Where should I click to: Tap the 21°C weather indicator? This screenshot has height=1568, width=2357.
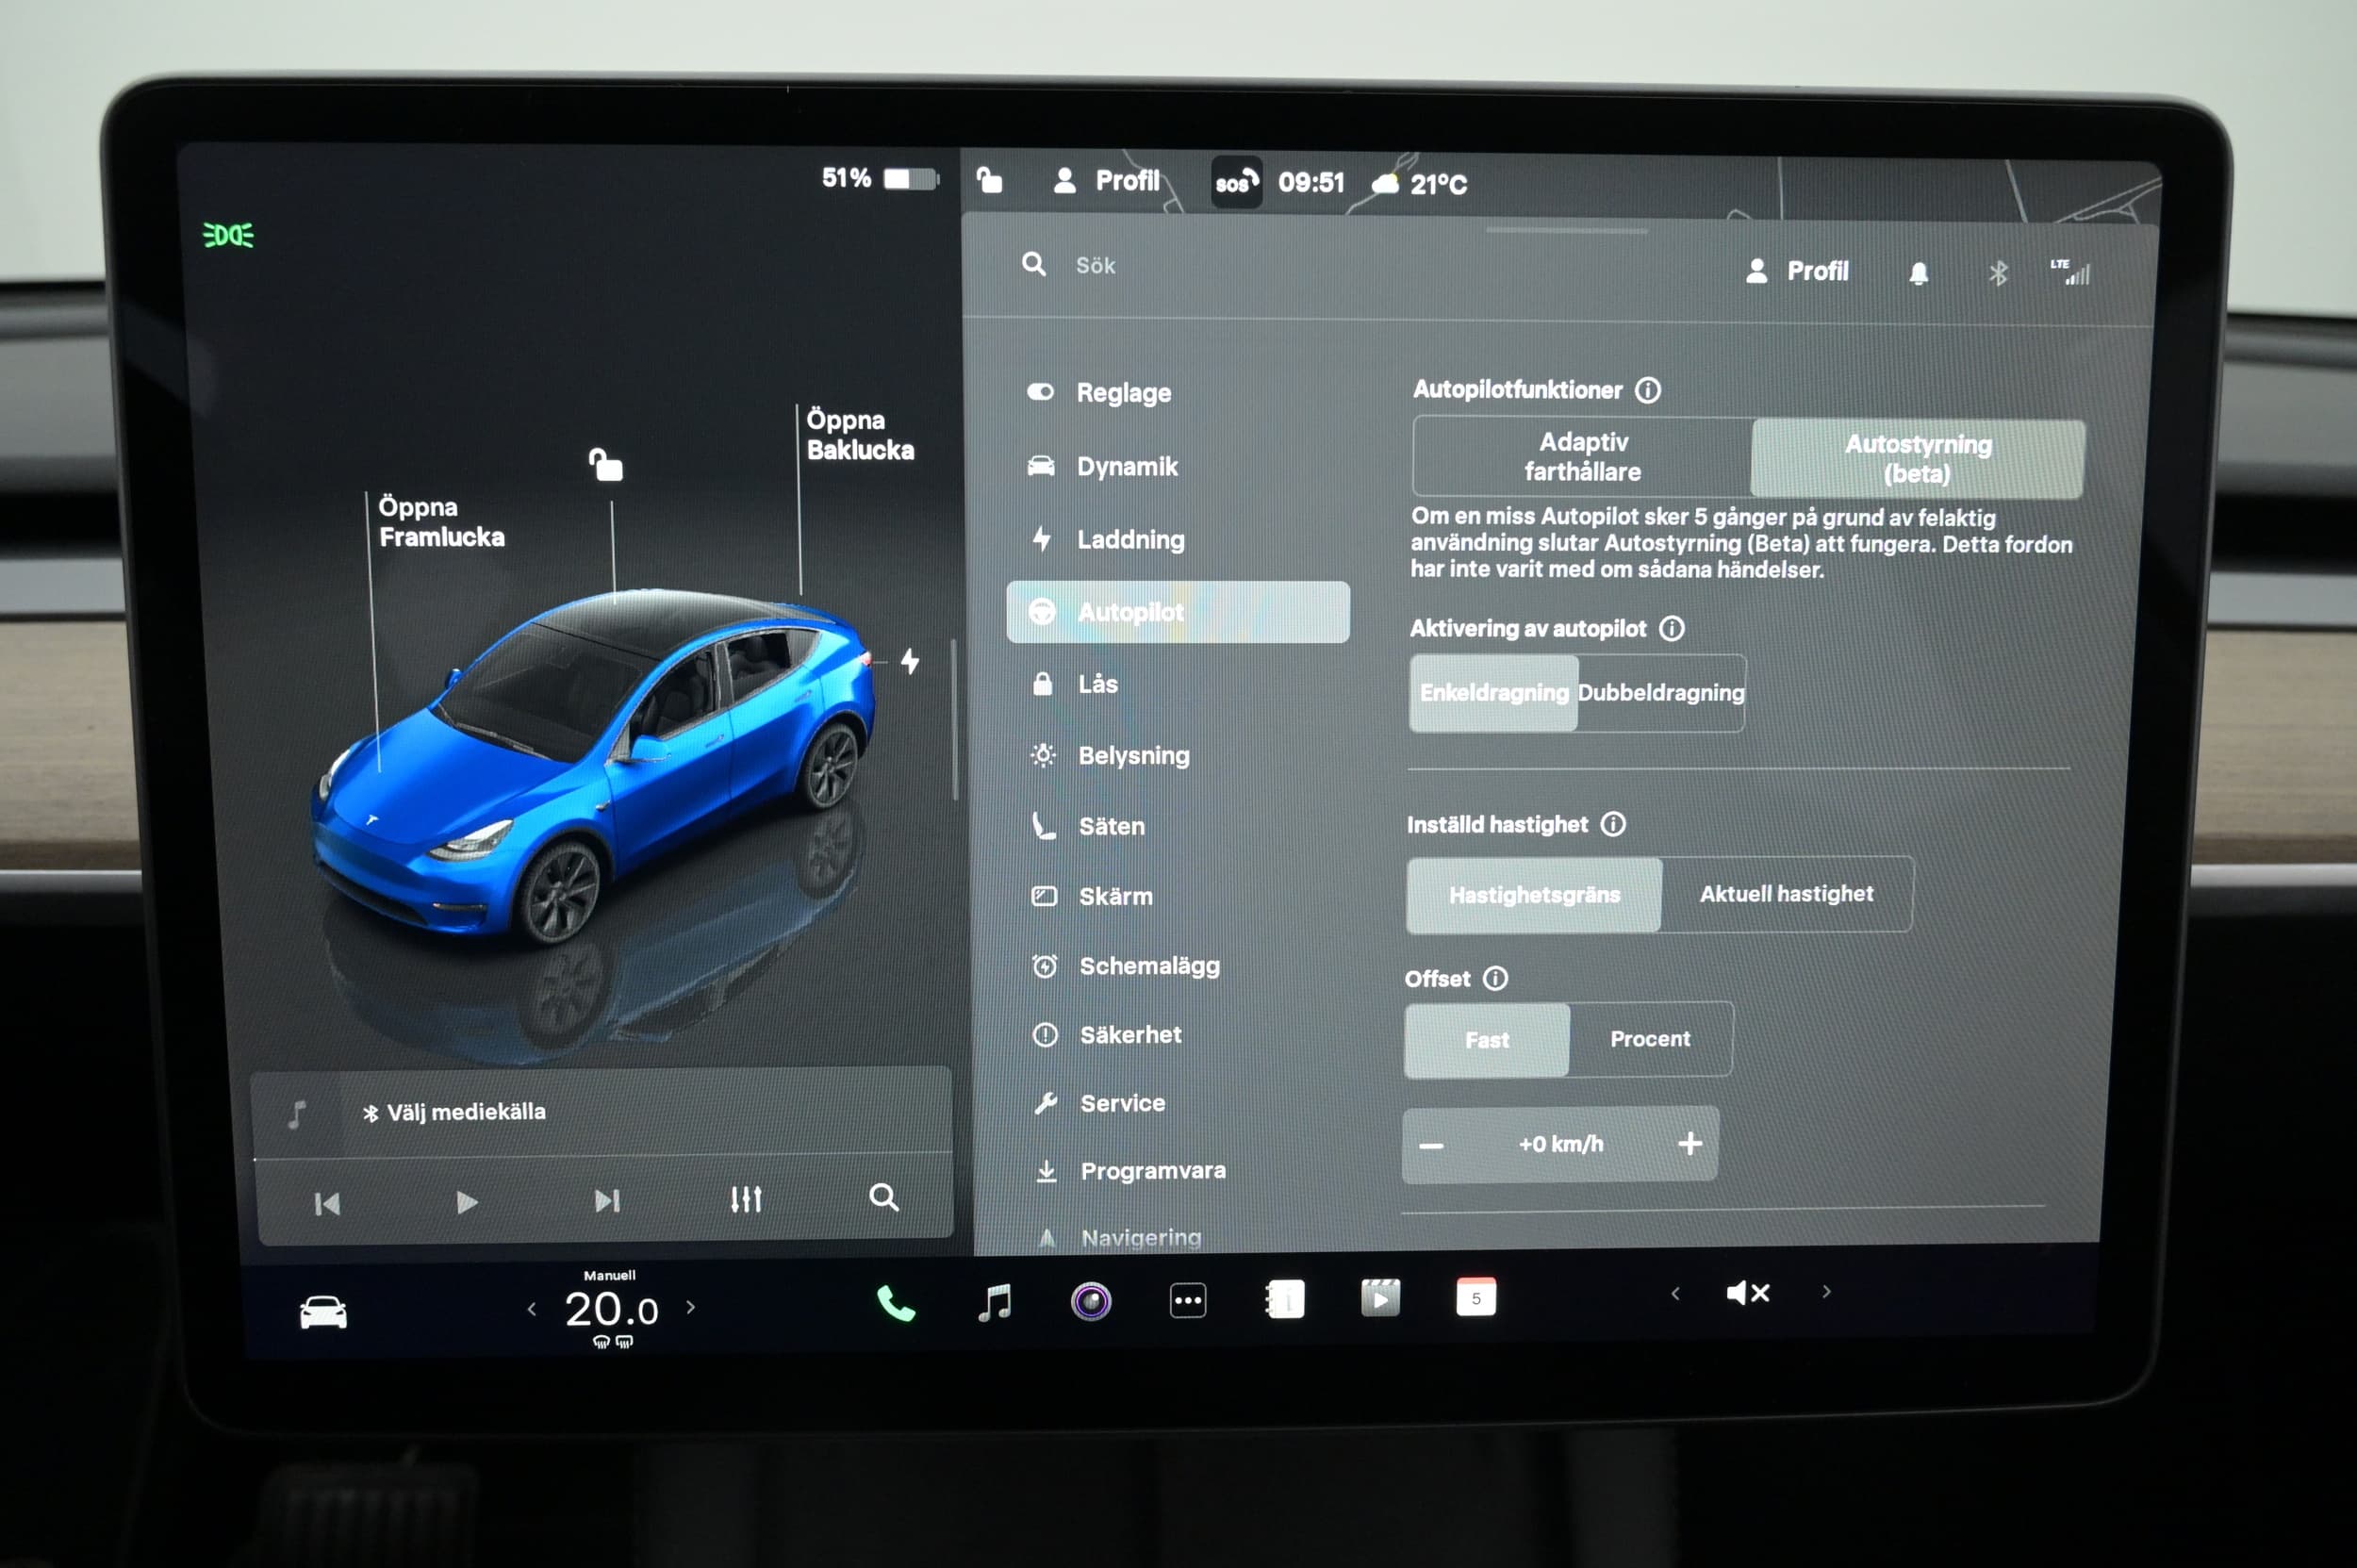click(1419, 184)
